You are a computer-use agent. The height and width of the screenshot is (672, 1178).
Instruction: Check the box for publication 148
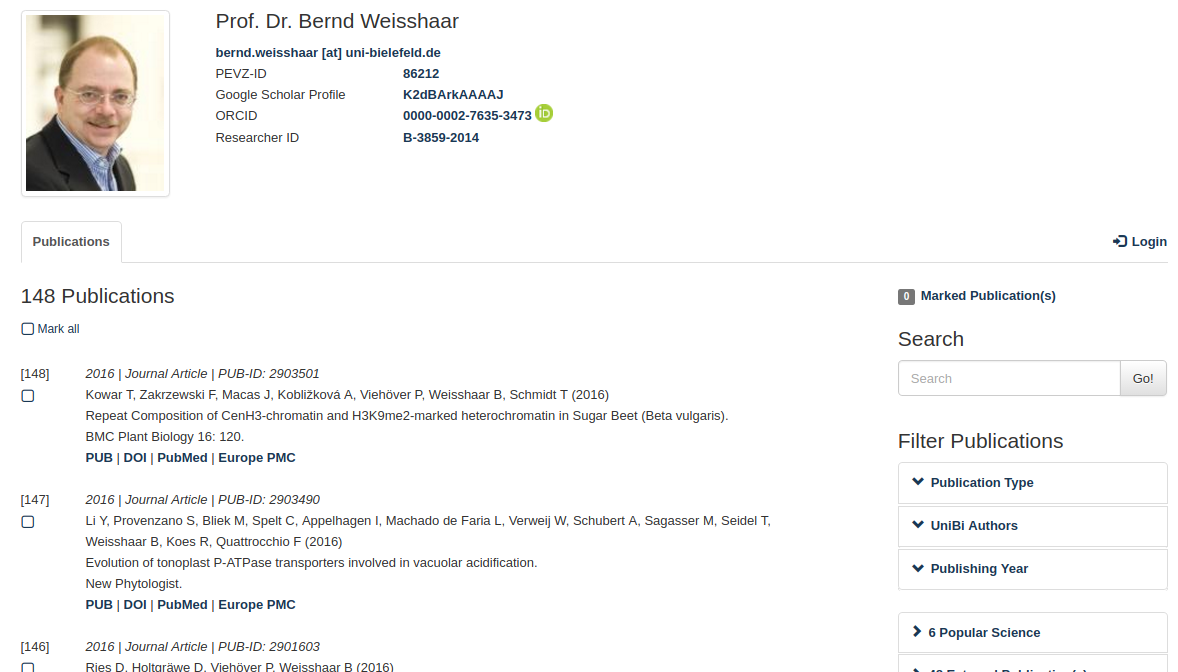click(x=28, y=396)
